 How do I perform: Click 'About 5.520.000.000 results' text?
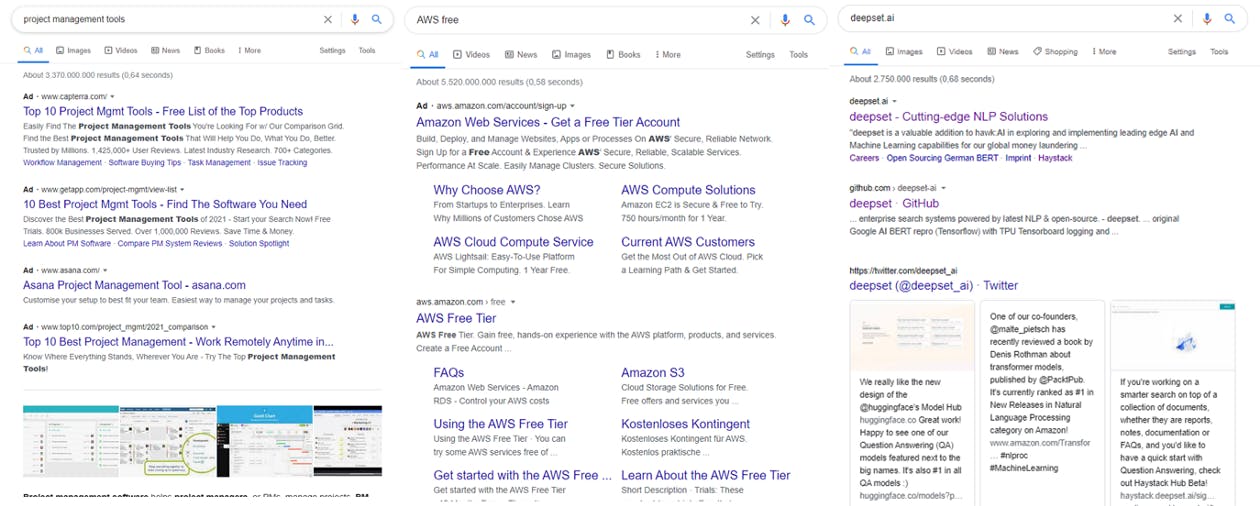pos(499,83)
